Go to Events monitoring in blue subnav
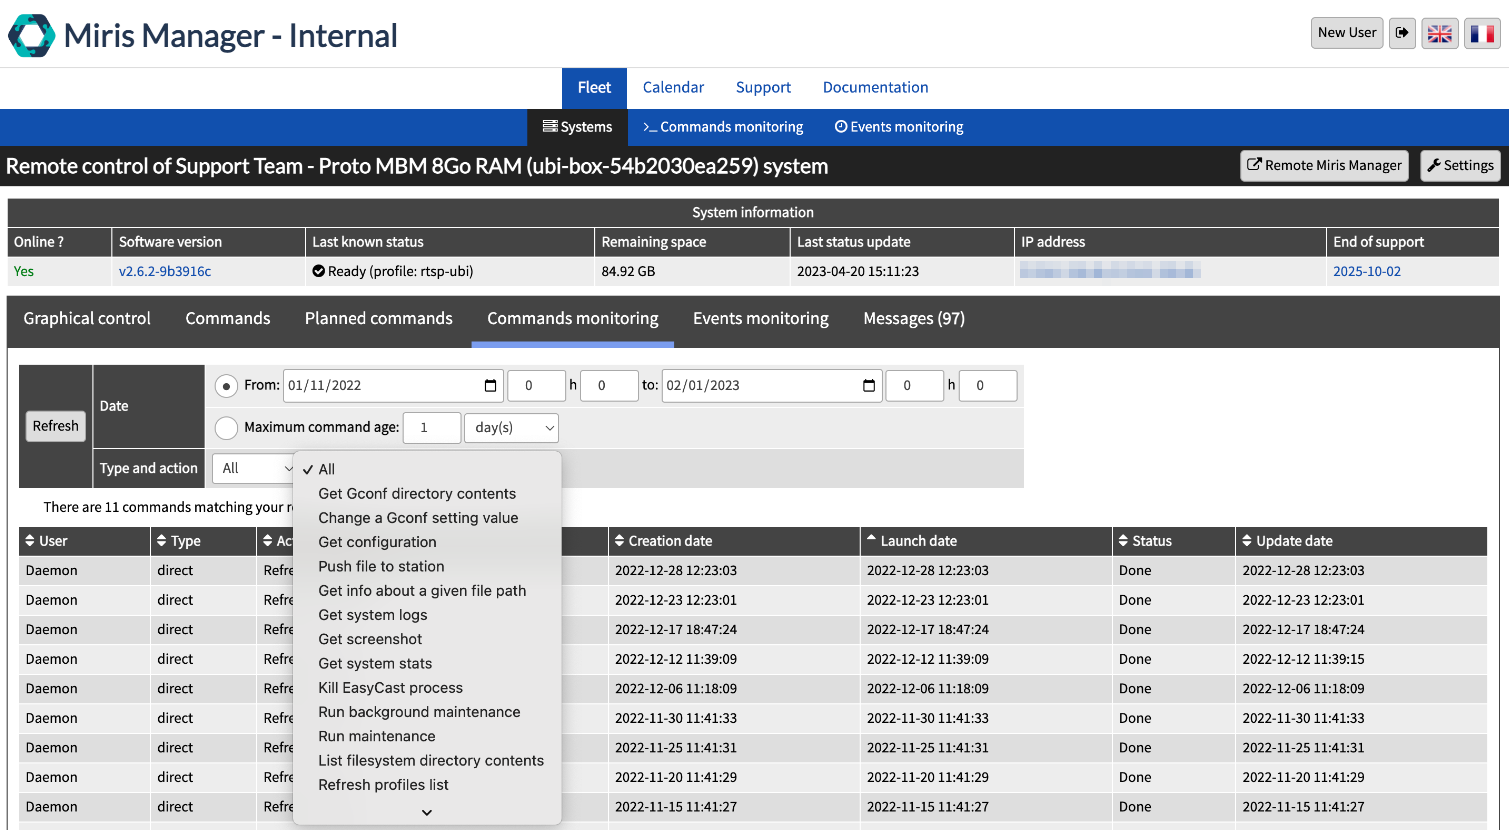Screen dimensions: 1509x830 tap(899, 127)
